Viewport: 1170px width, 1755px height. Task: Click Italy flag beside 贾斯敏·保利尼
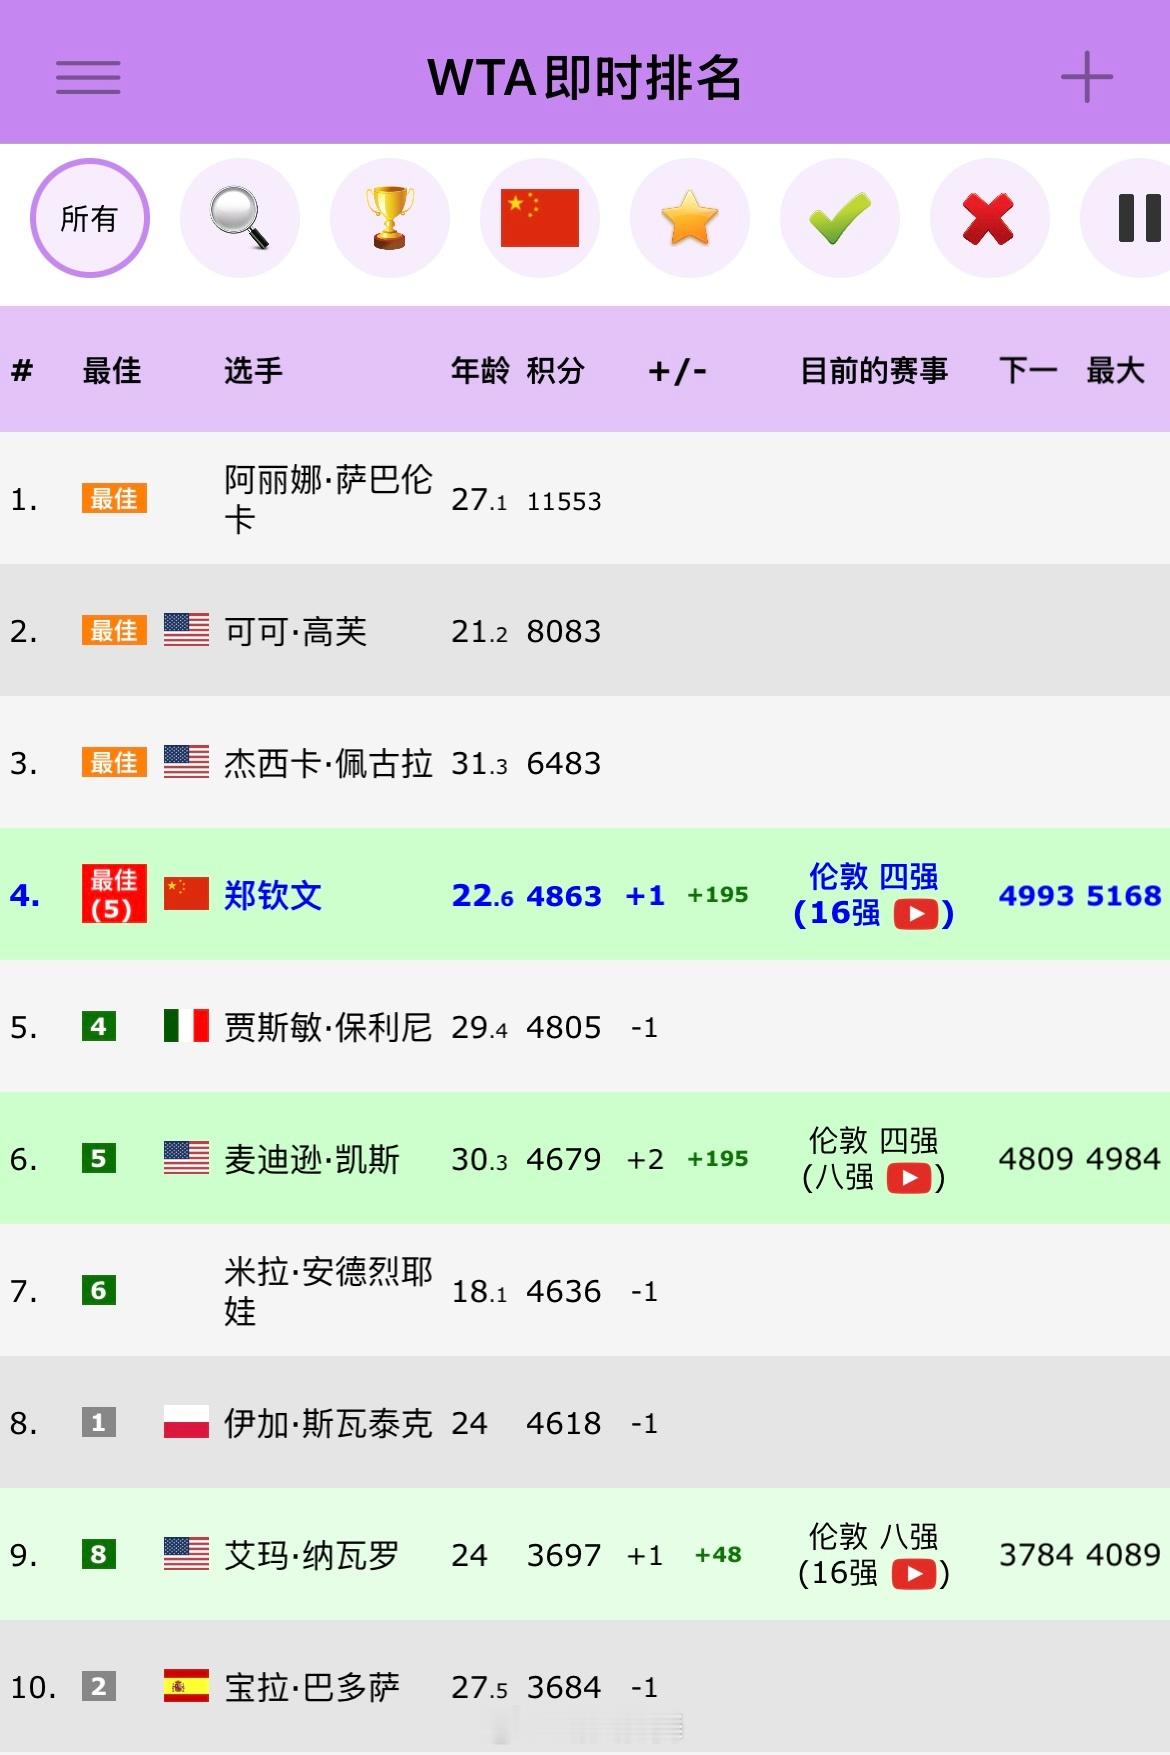click(x=186, y=1026)
